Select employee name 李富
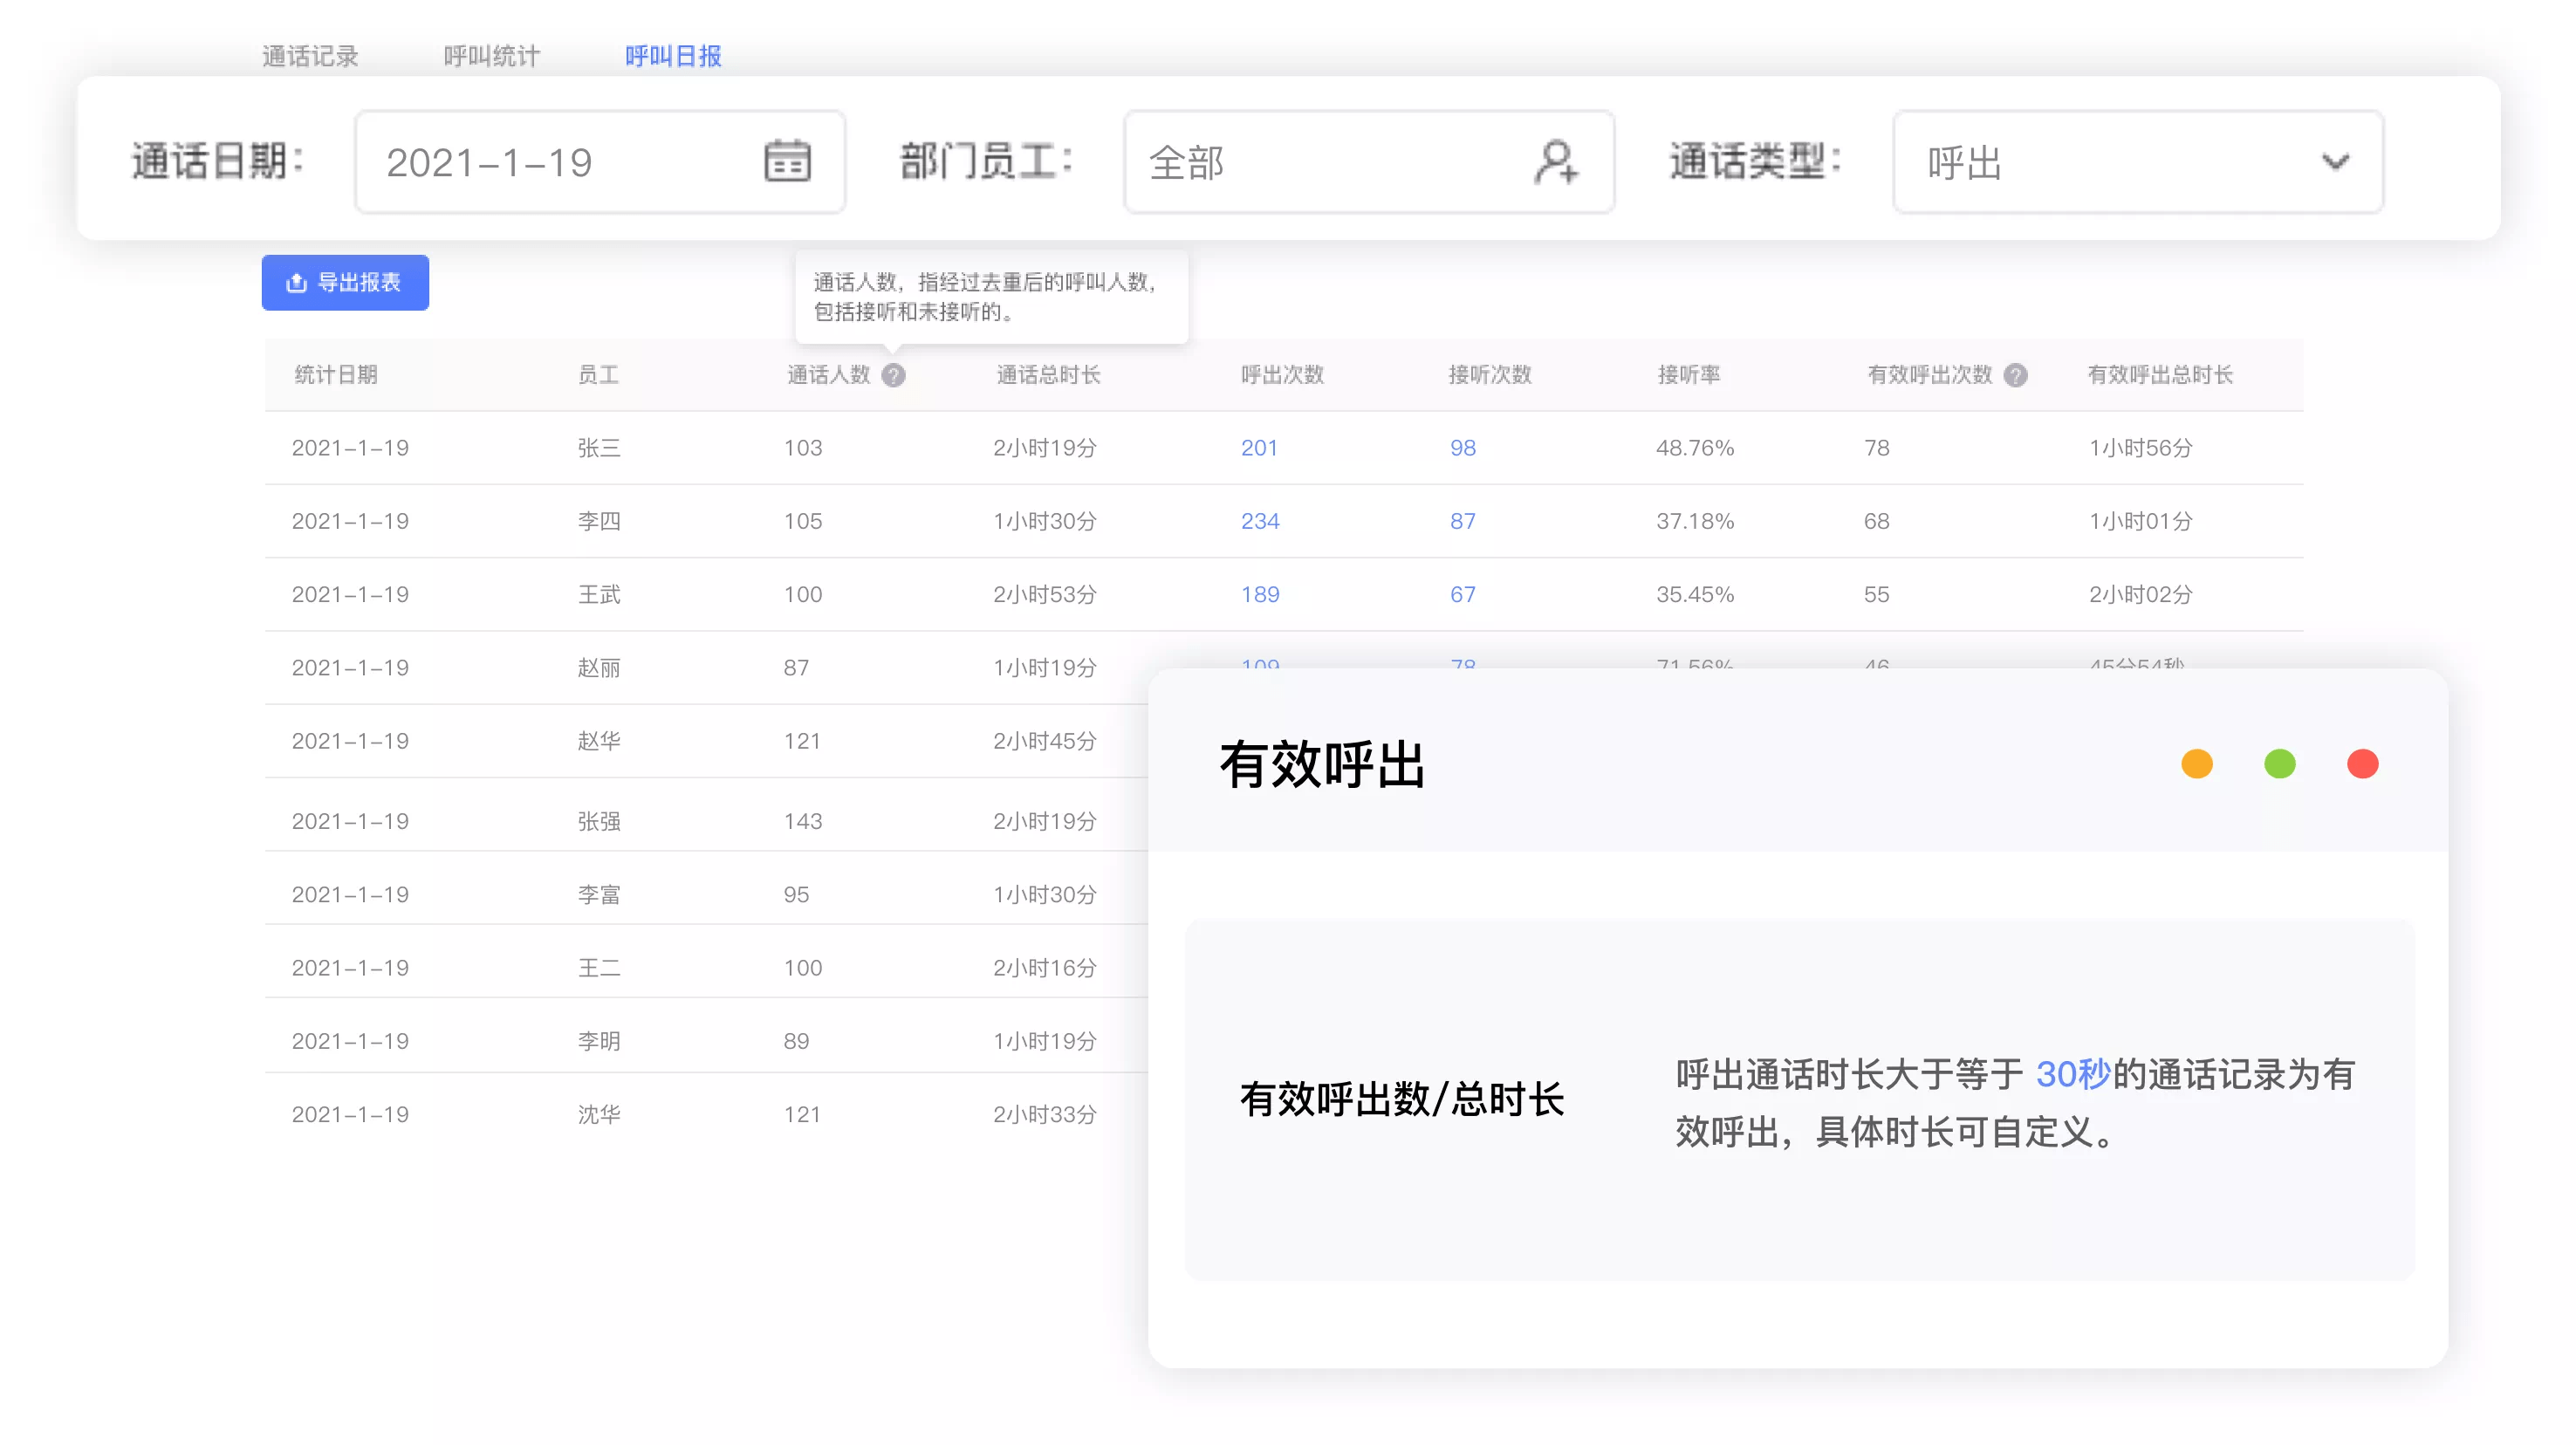The image size is (2576, 1445). click(x=599, y=894)
